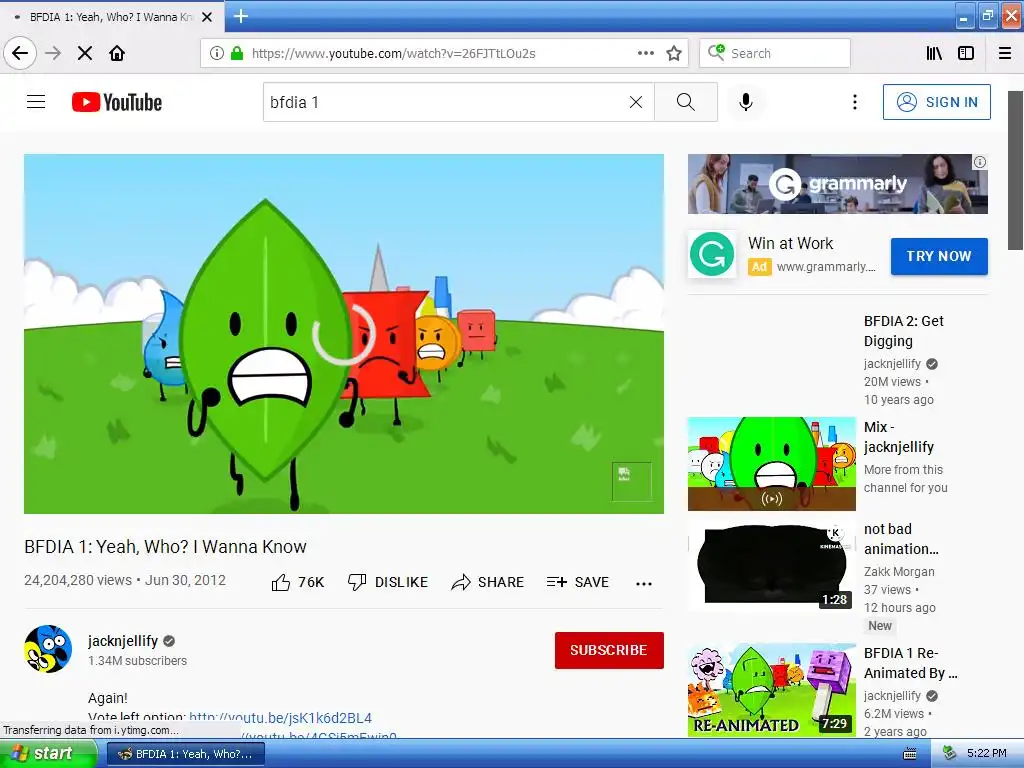The image size is (1024, 768).
Task: Click the 5:22 PM taskbar clock
Action: [x=986, y=754]
